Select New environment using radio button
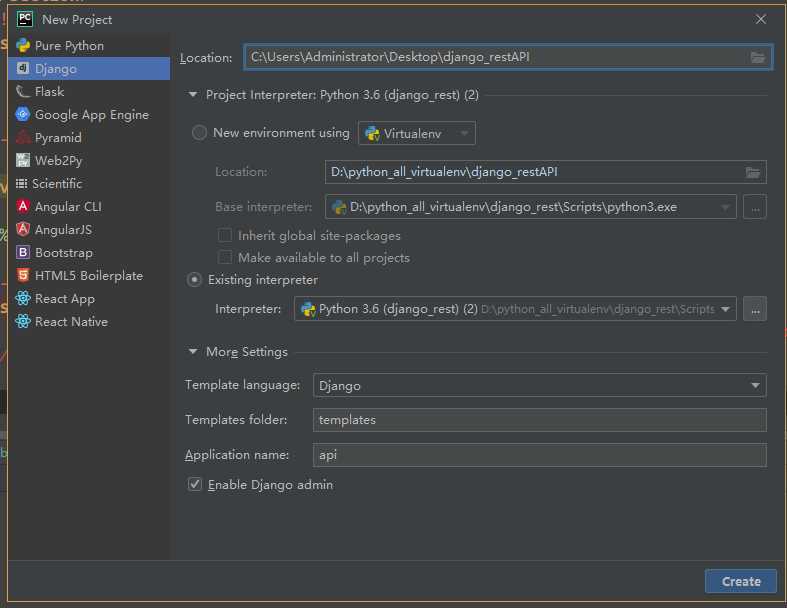The height and width of the screenshot is (608, 787). coord(199,133)
